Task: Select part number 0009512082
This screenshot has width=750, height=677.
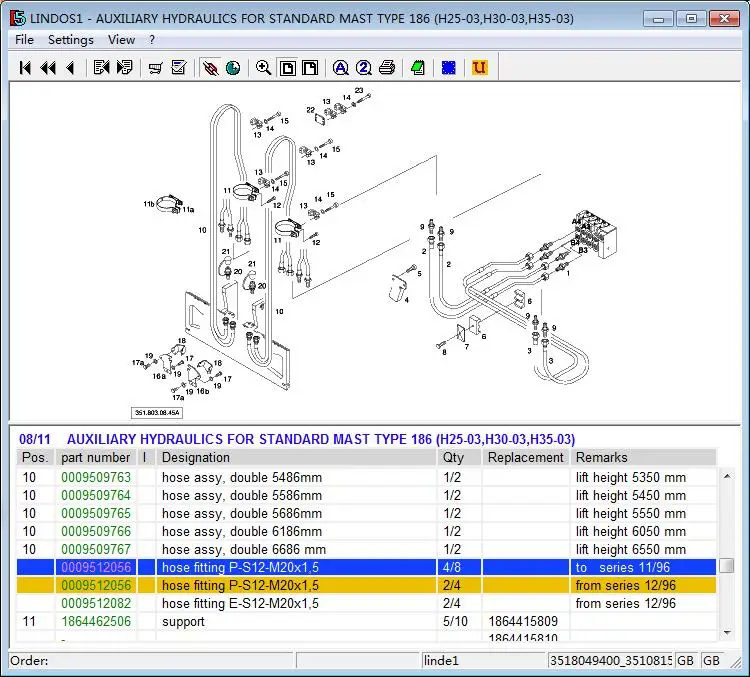Action: point(96,603)
